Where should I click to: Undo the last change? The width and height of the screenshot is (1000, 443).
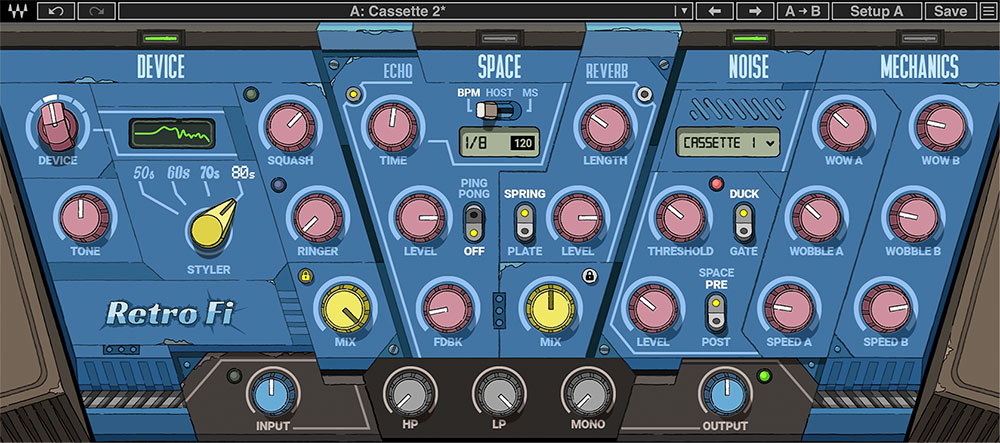(x=55, y=11)
